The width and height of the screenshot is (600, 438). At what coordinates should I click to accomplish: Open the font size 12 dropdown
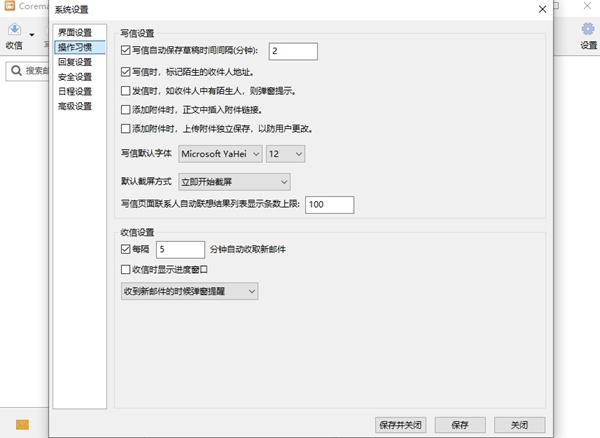285,154
